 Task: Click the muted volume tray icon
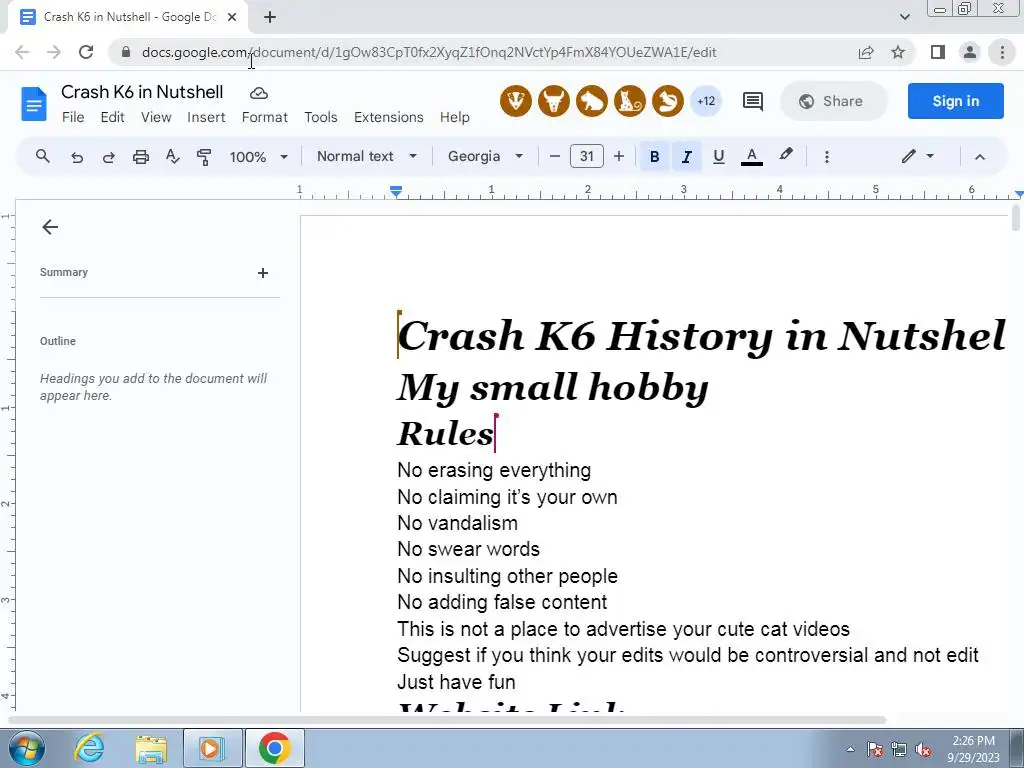[923, 750]
